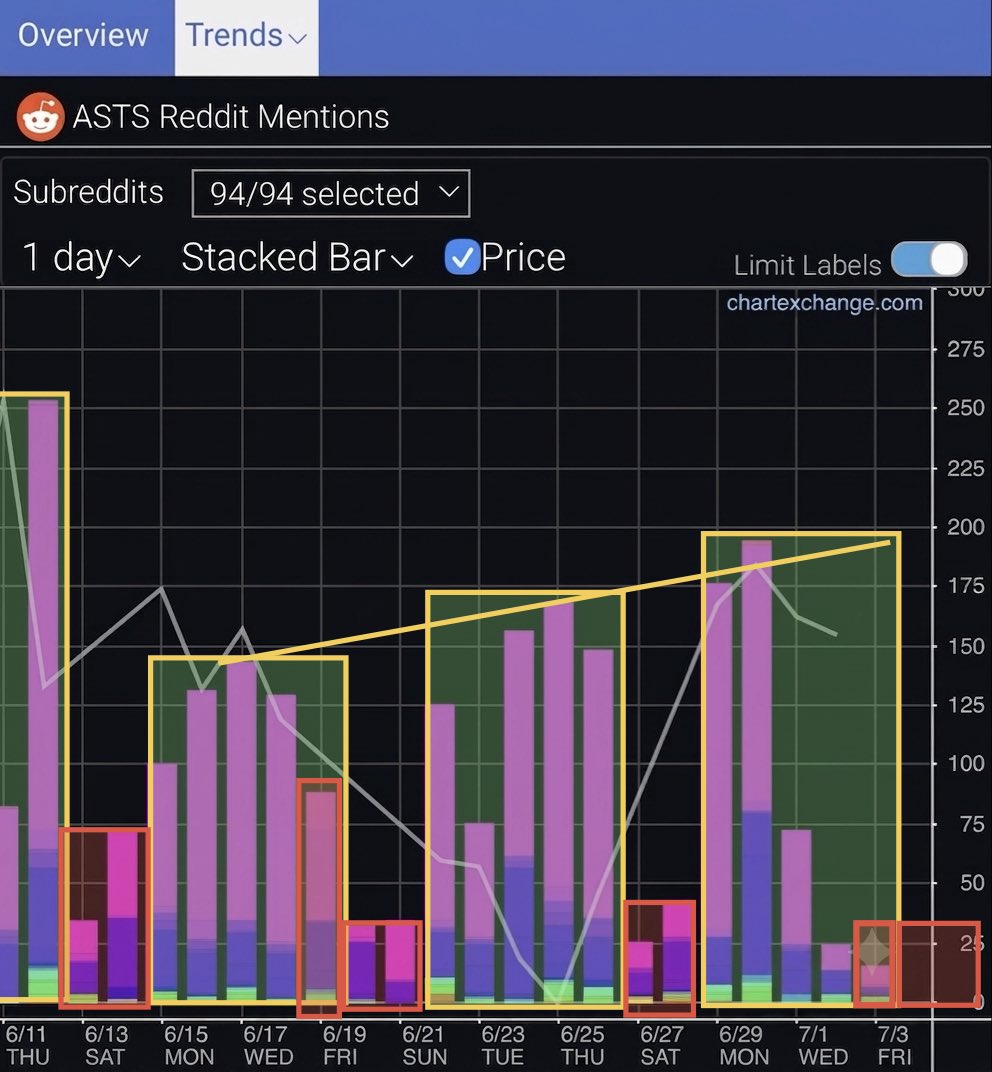This screenshot has width=992, height=1072.
Task: Open the 94/94 selected subreddits dropdown
Action: pos(331,193)
